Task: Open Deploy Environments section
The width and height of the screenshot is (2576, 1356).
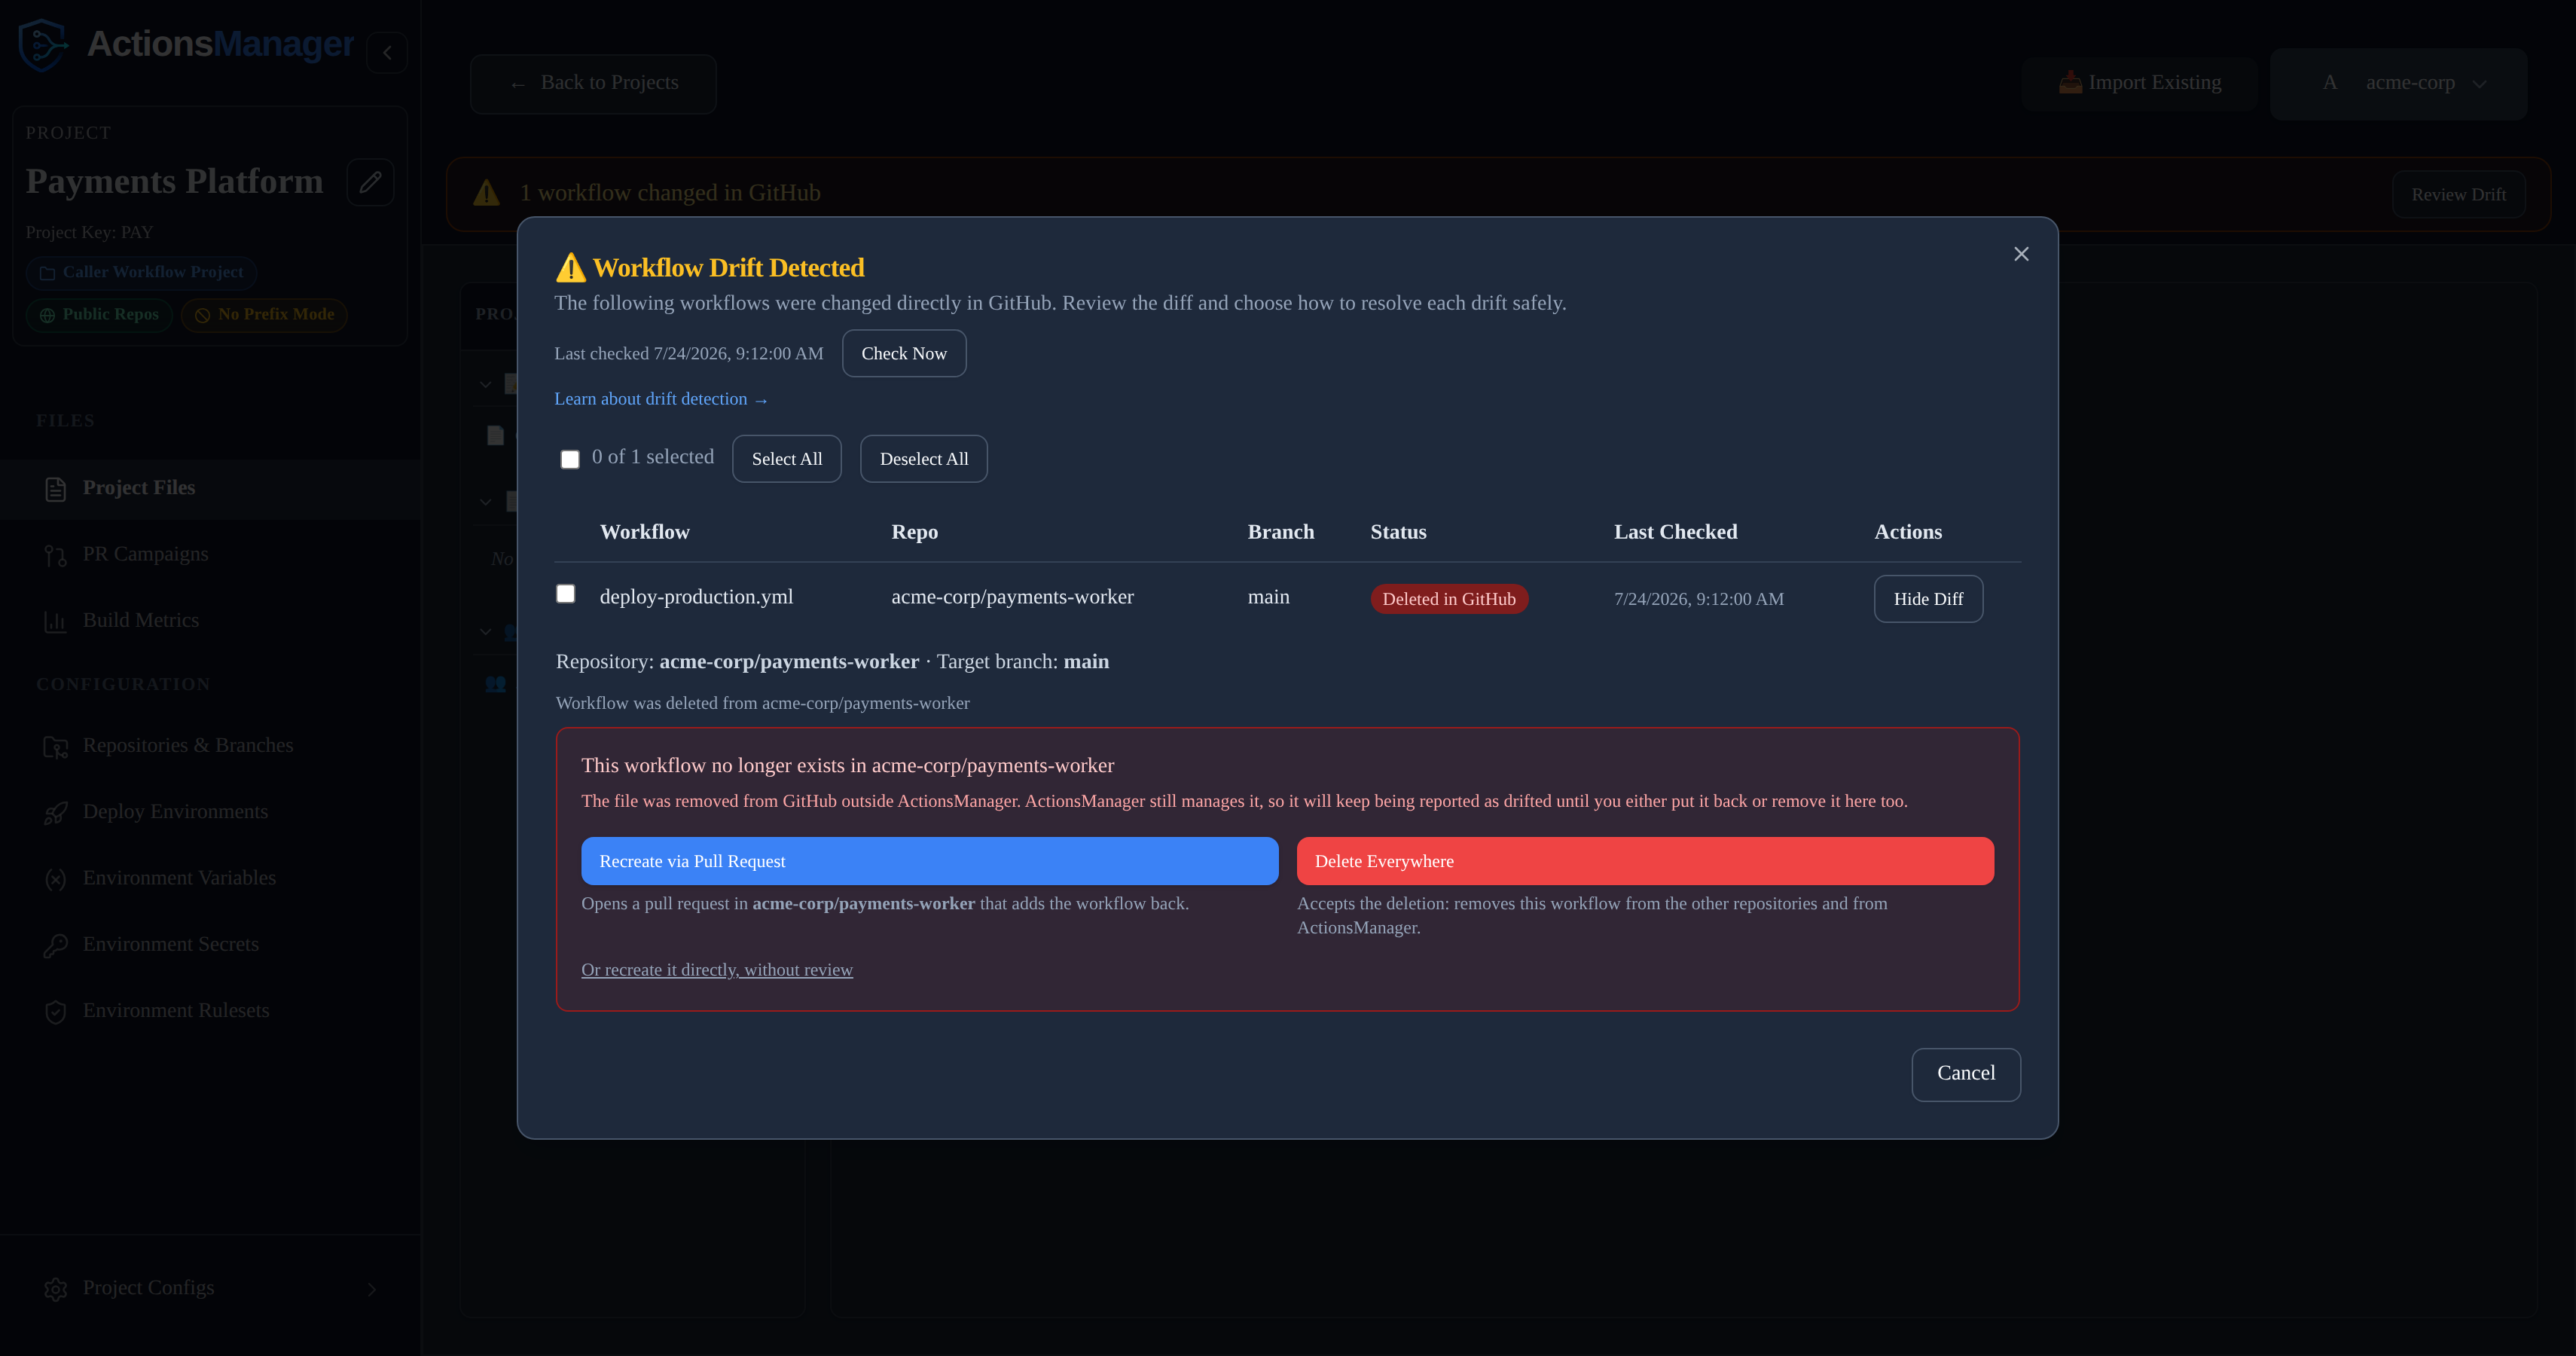Action: [x=210, y=813]
